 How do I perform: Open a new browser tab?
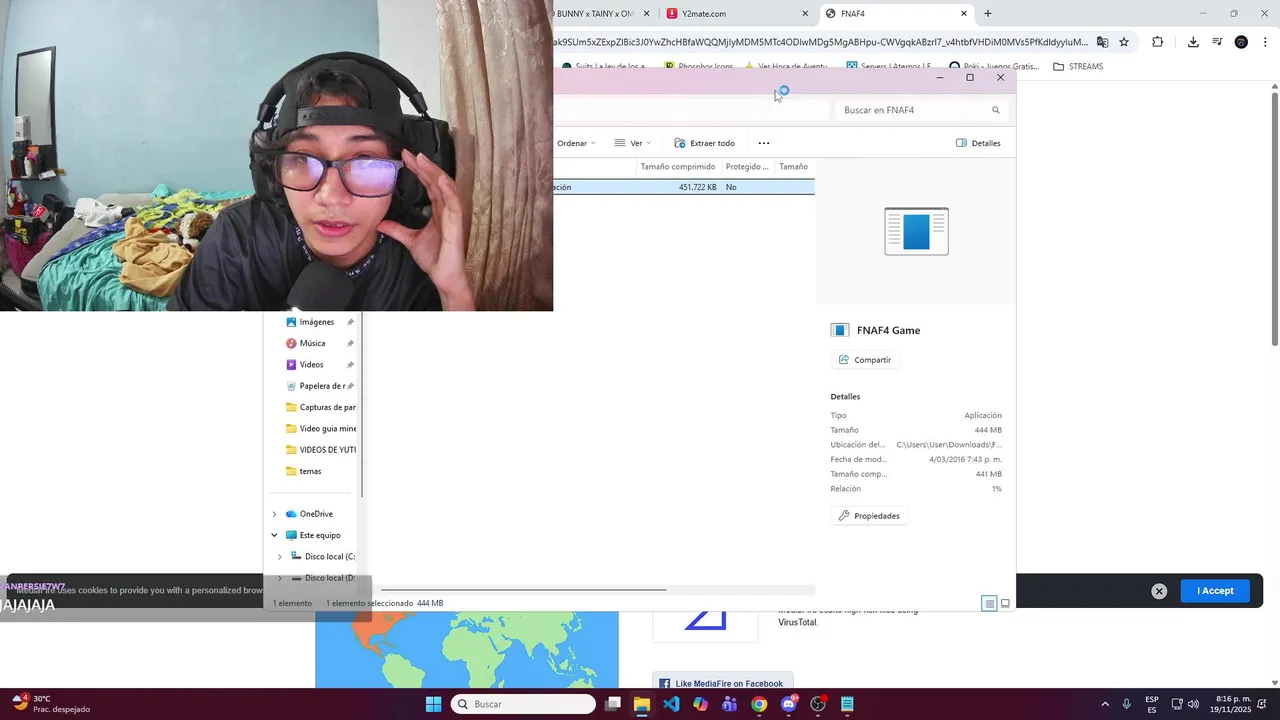[988, 14]
